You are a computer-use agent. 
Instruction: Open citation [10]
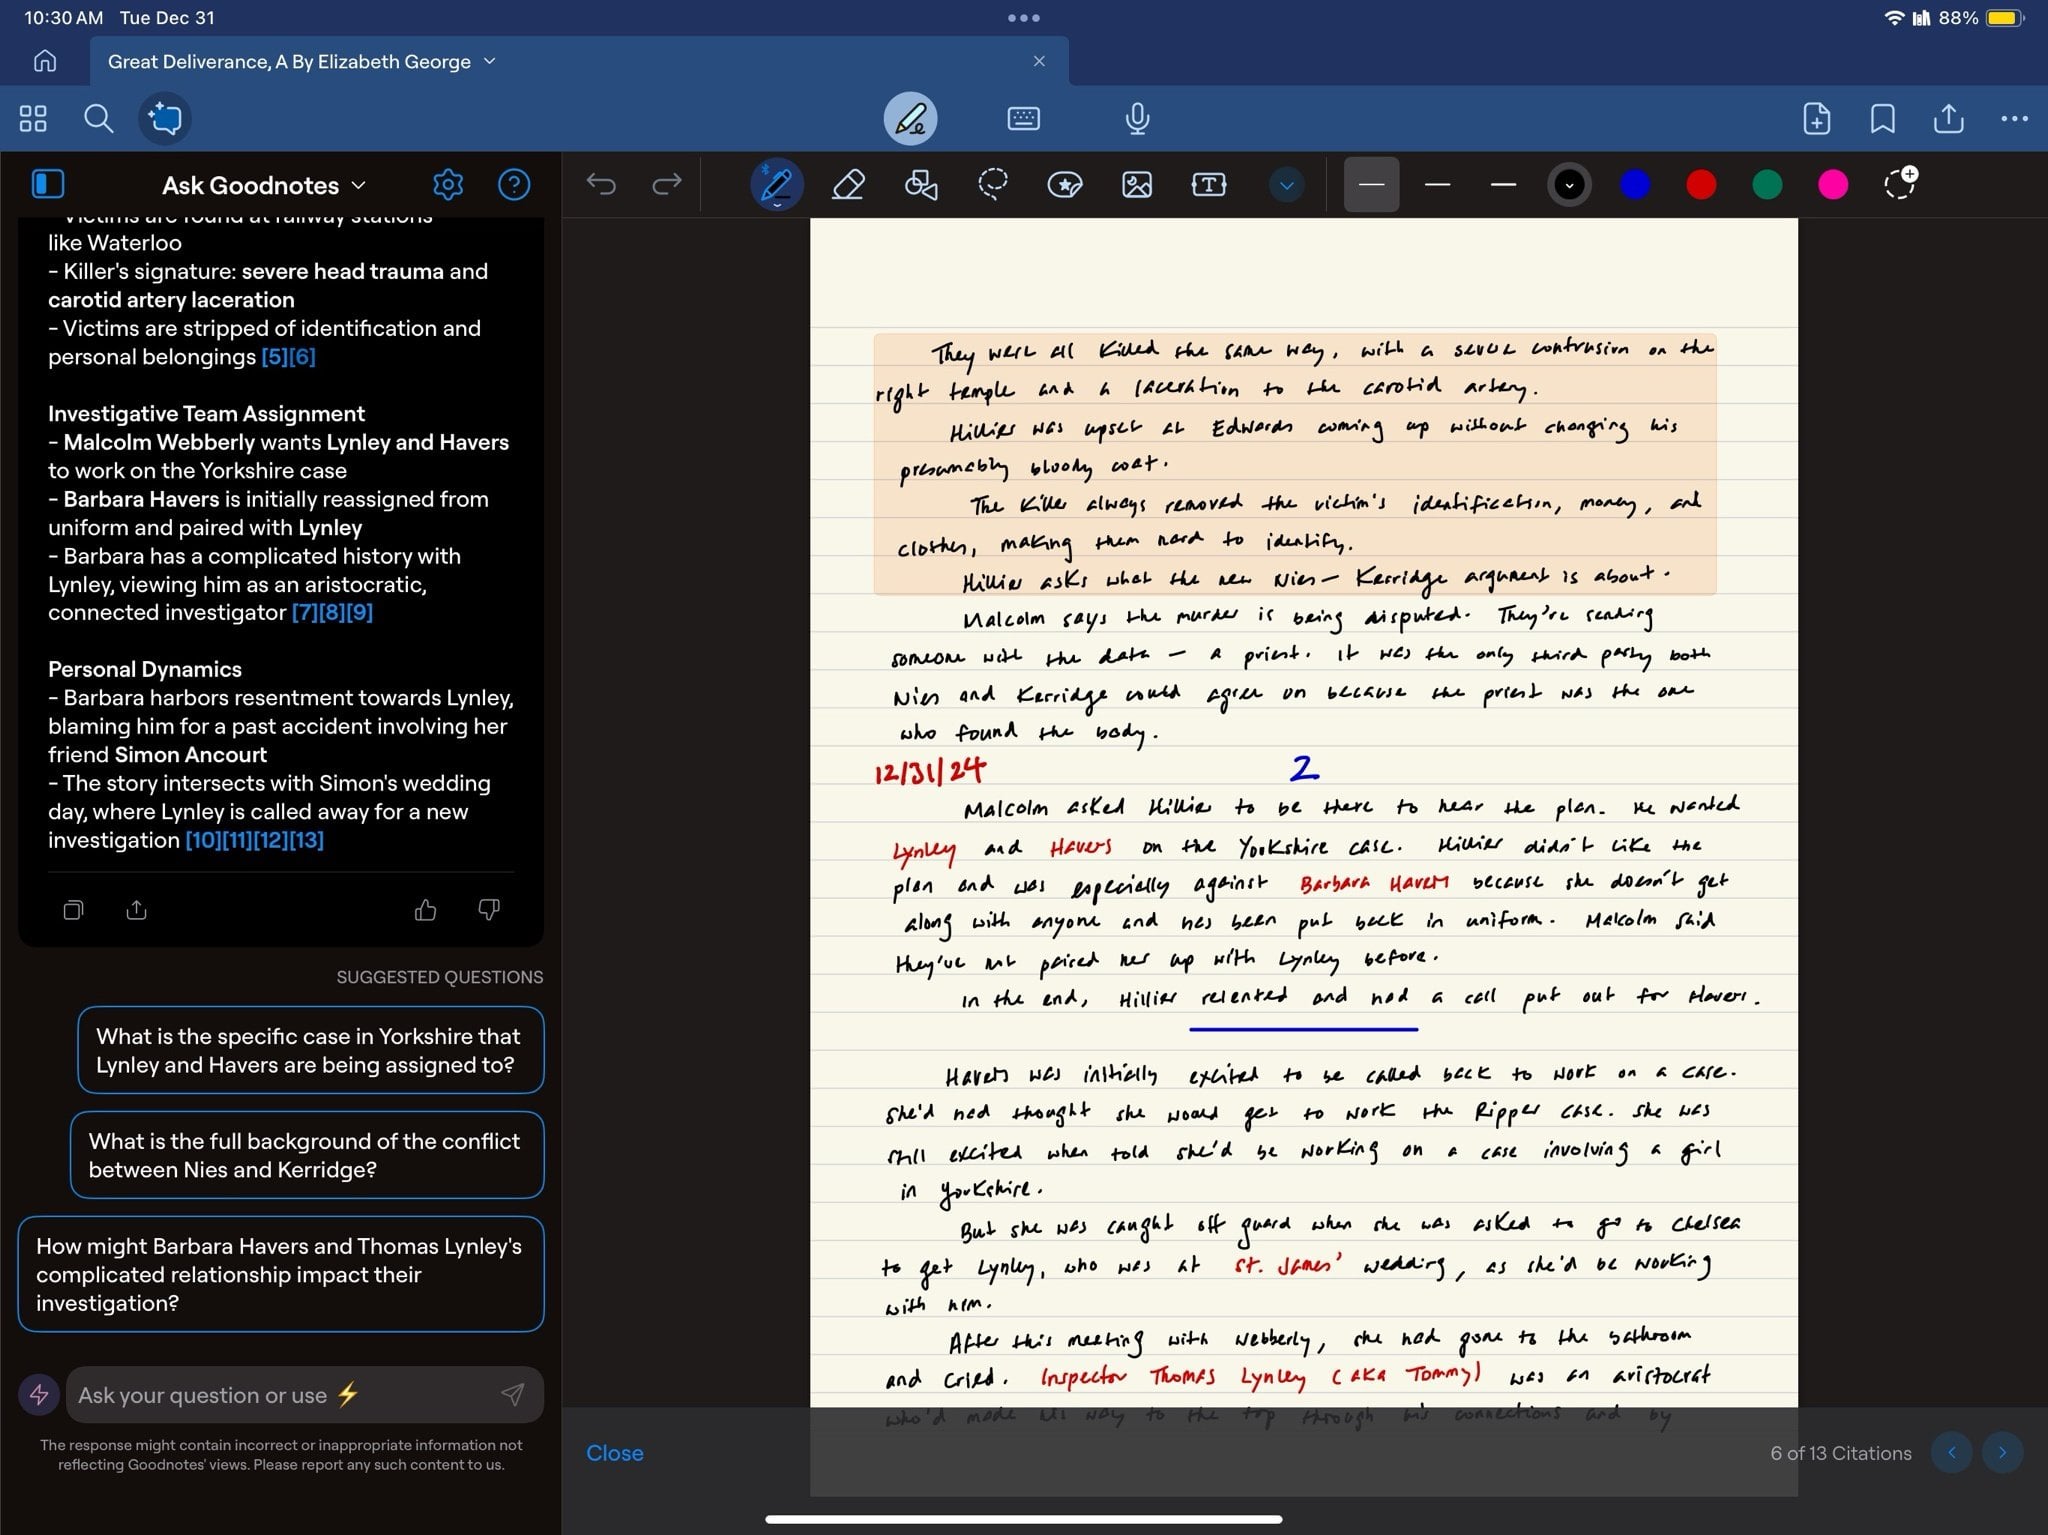202,840
